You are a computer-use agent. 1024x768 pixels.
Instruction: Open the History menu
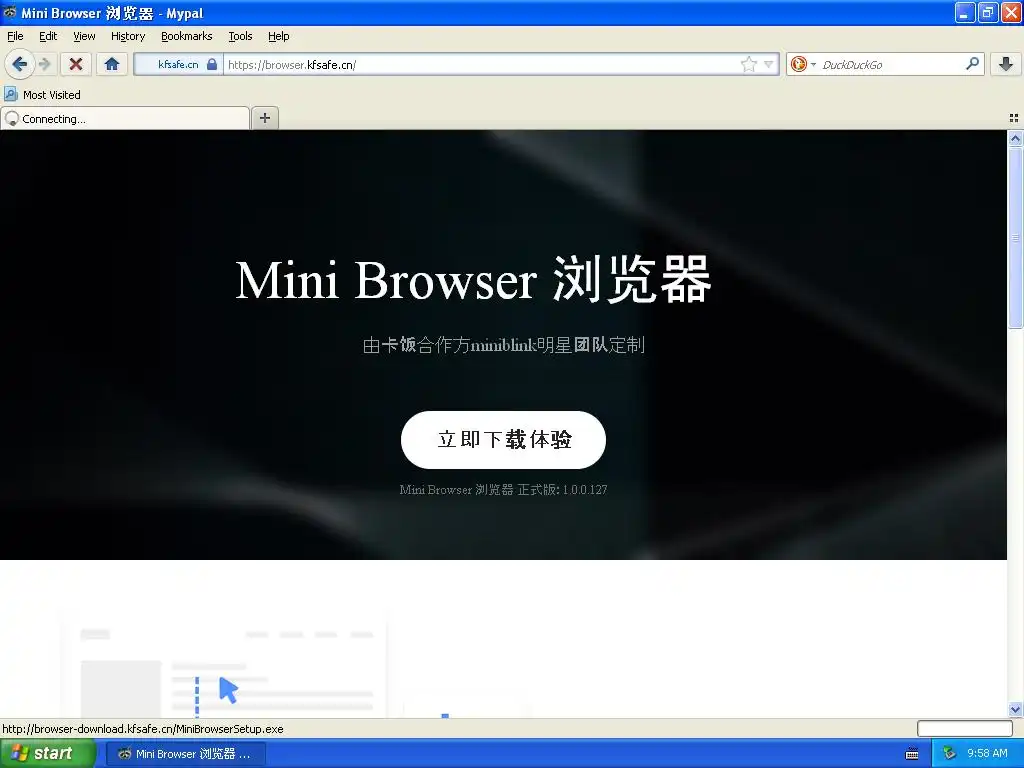(127, 36)
